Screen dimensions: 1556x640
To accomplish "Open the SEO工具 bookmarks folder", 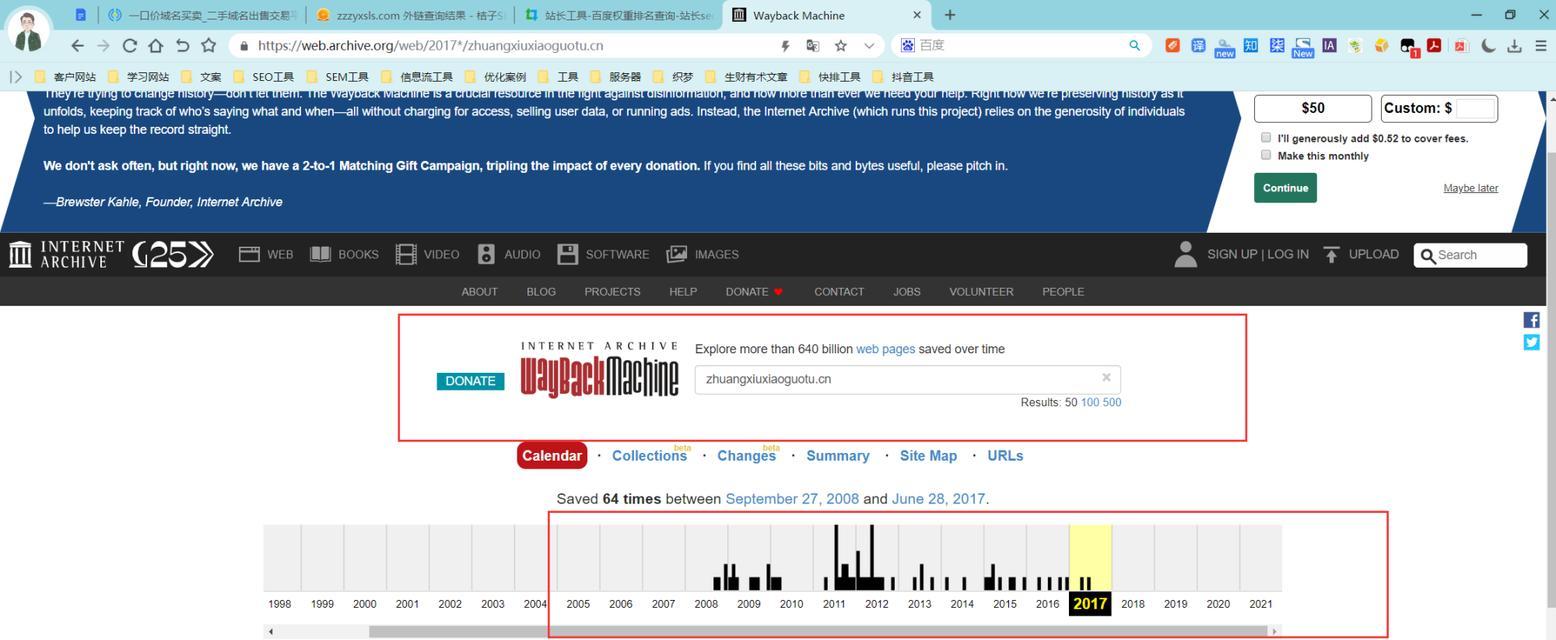I will 264,76.
